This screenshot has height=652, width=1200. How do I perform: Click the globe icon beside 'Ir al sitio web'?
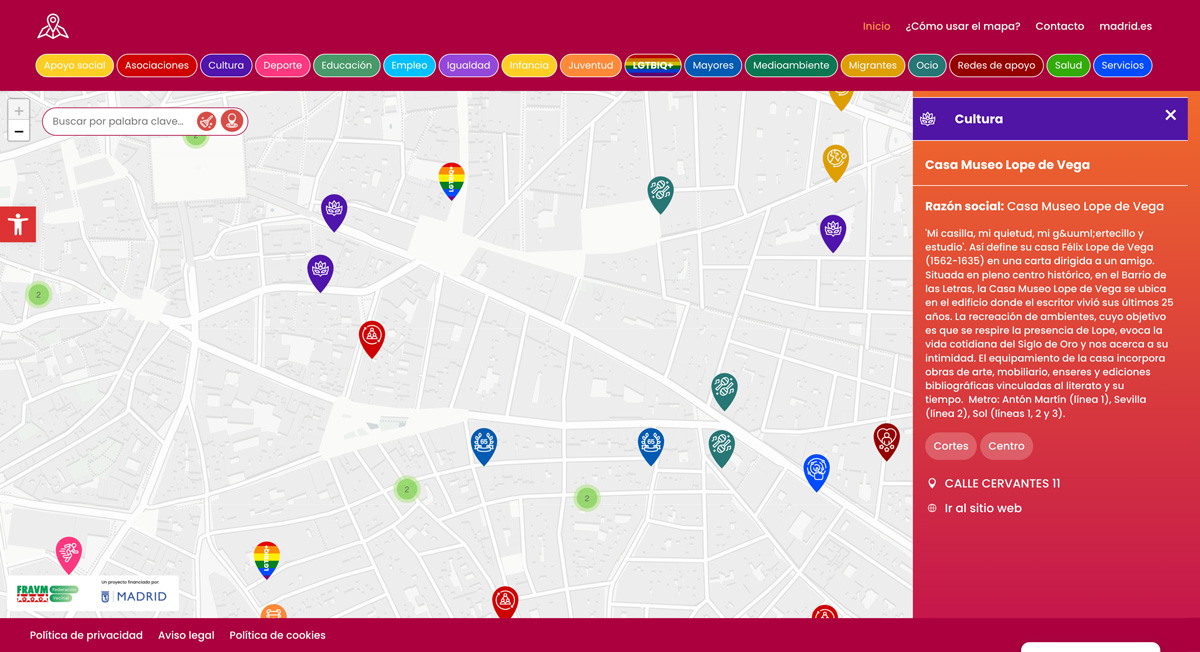pos(932,508)
